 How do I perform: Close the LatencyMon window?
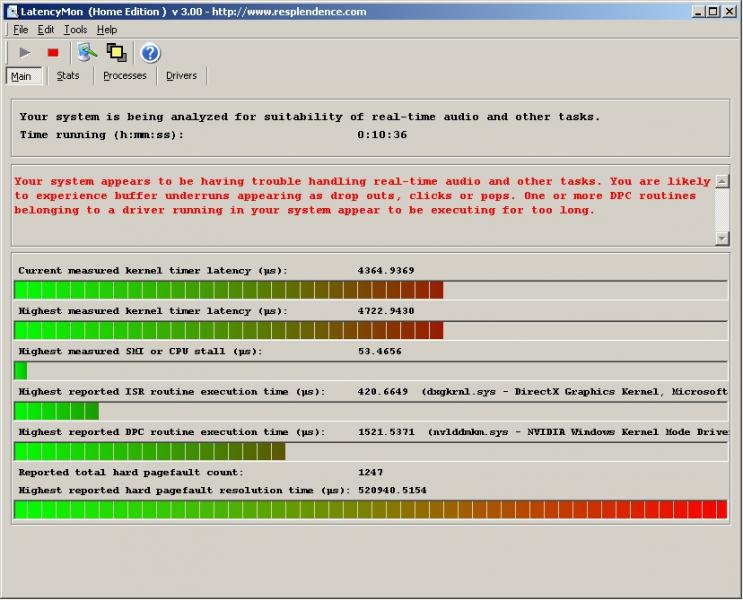click(729, 11)
